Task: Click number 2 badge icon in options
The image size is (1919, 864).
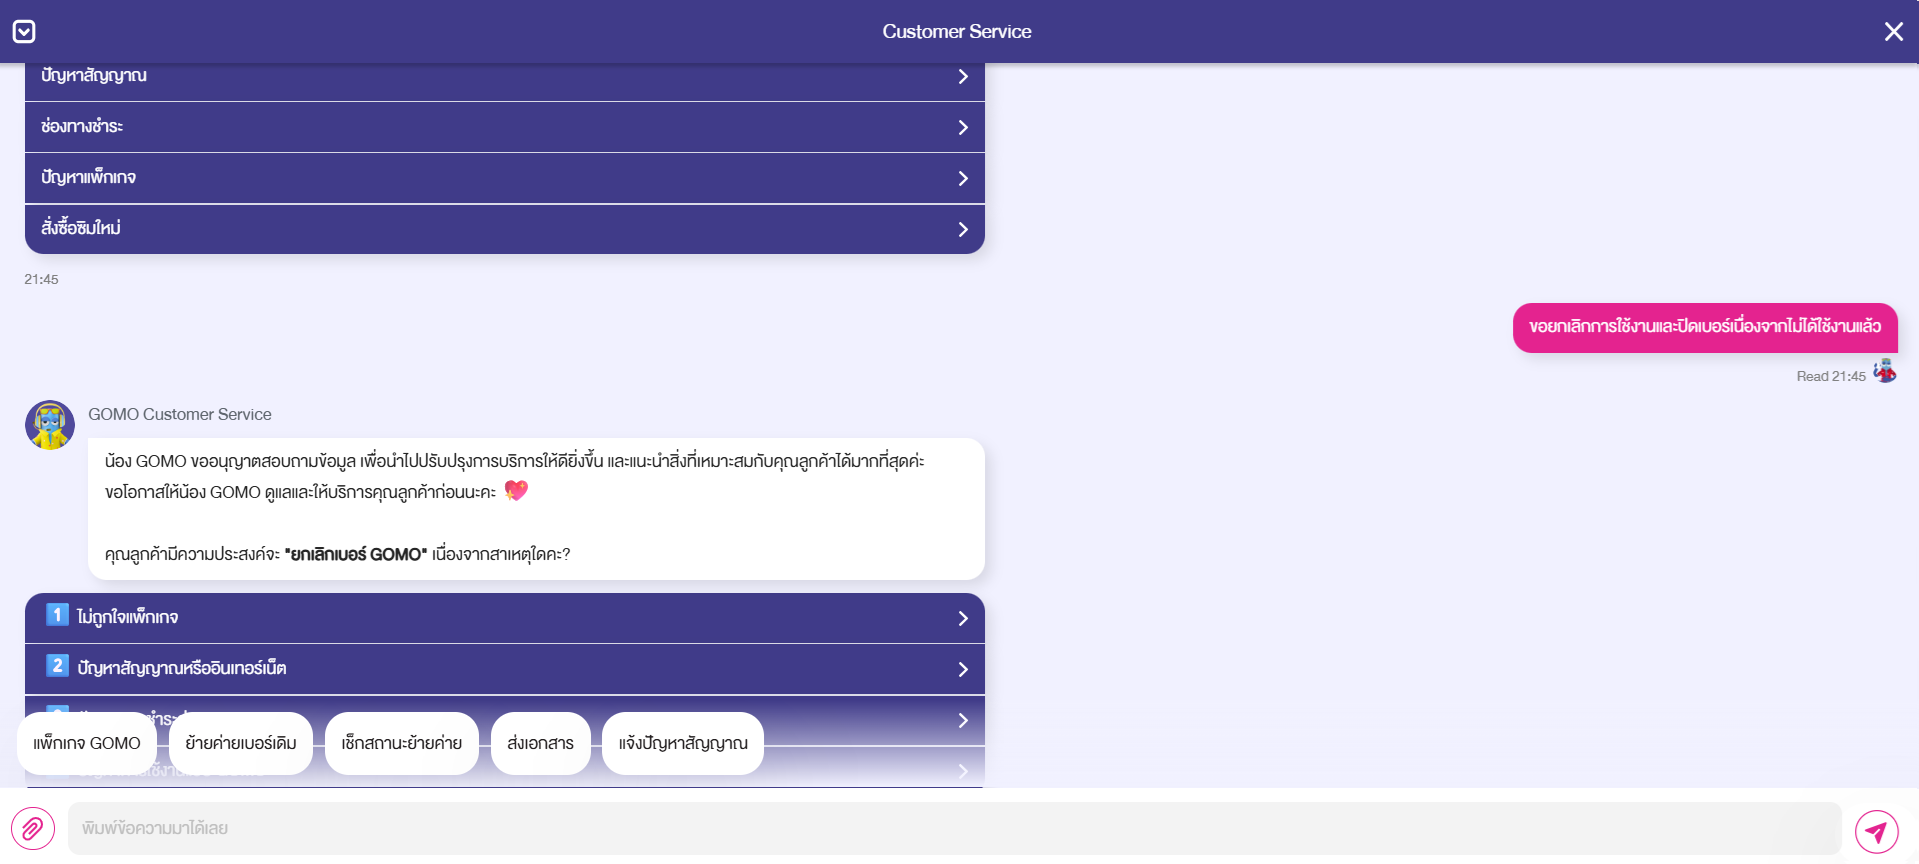Action: (x=57, y=666)
